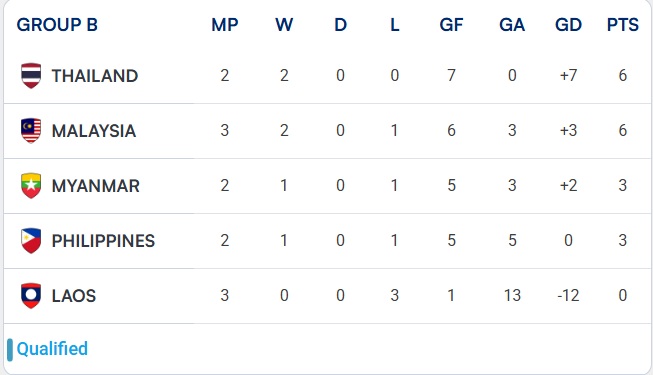
Task: Select Thailand's +7 goal difference cell
Action: 568,75
